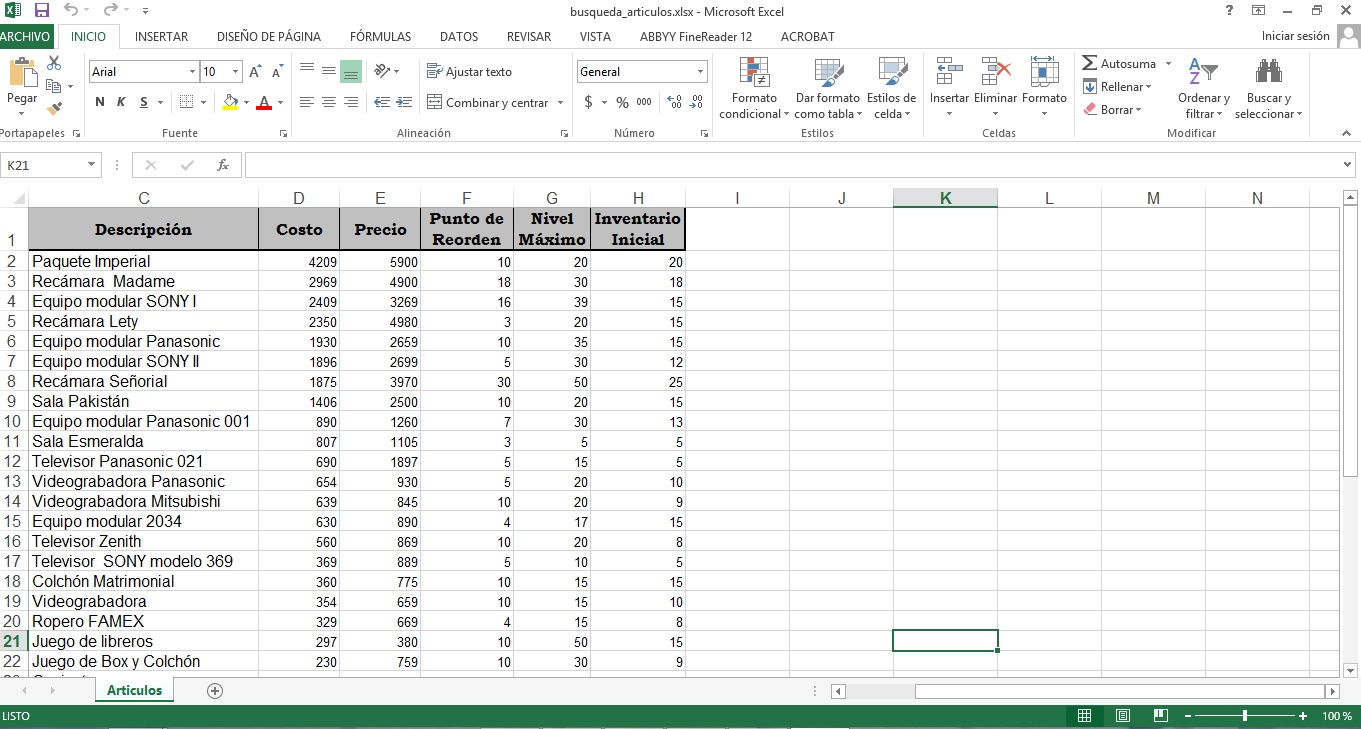Image resolution: width=1361 pixels, height=729 pixels.
Task: Open the ARCHIVO file menu
Action: coord(25,37)
